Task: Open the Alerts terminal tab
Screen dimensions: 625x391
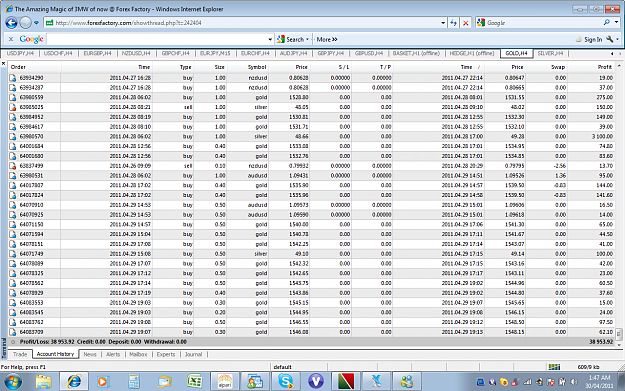Action: [113, 354]
